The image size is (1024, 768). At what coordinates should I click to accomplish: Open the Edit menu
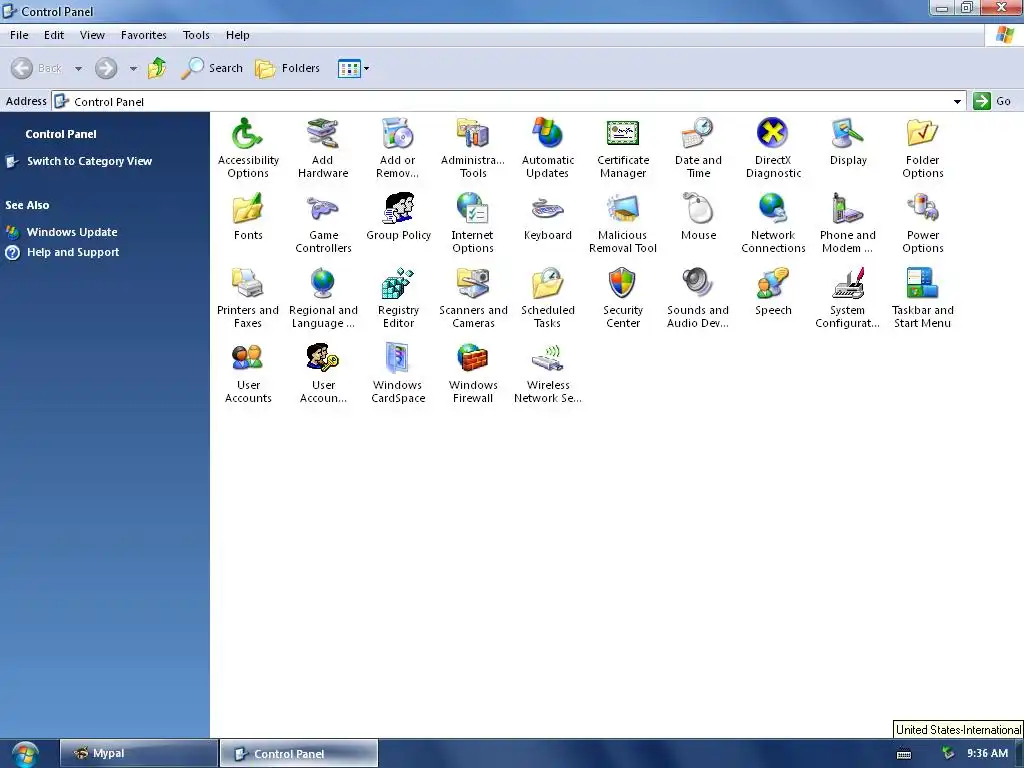click(54, 35)
